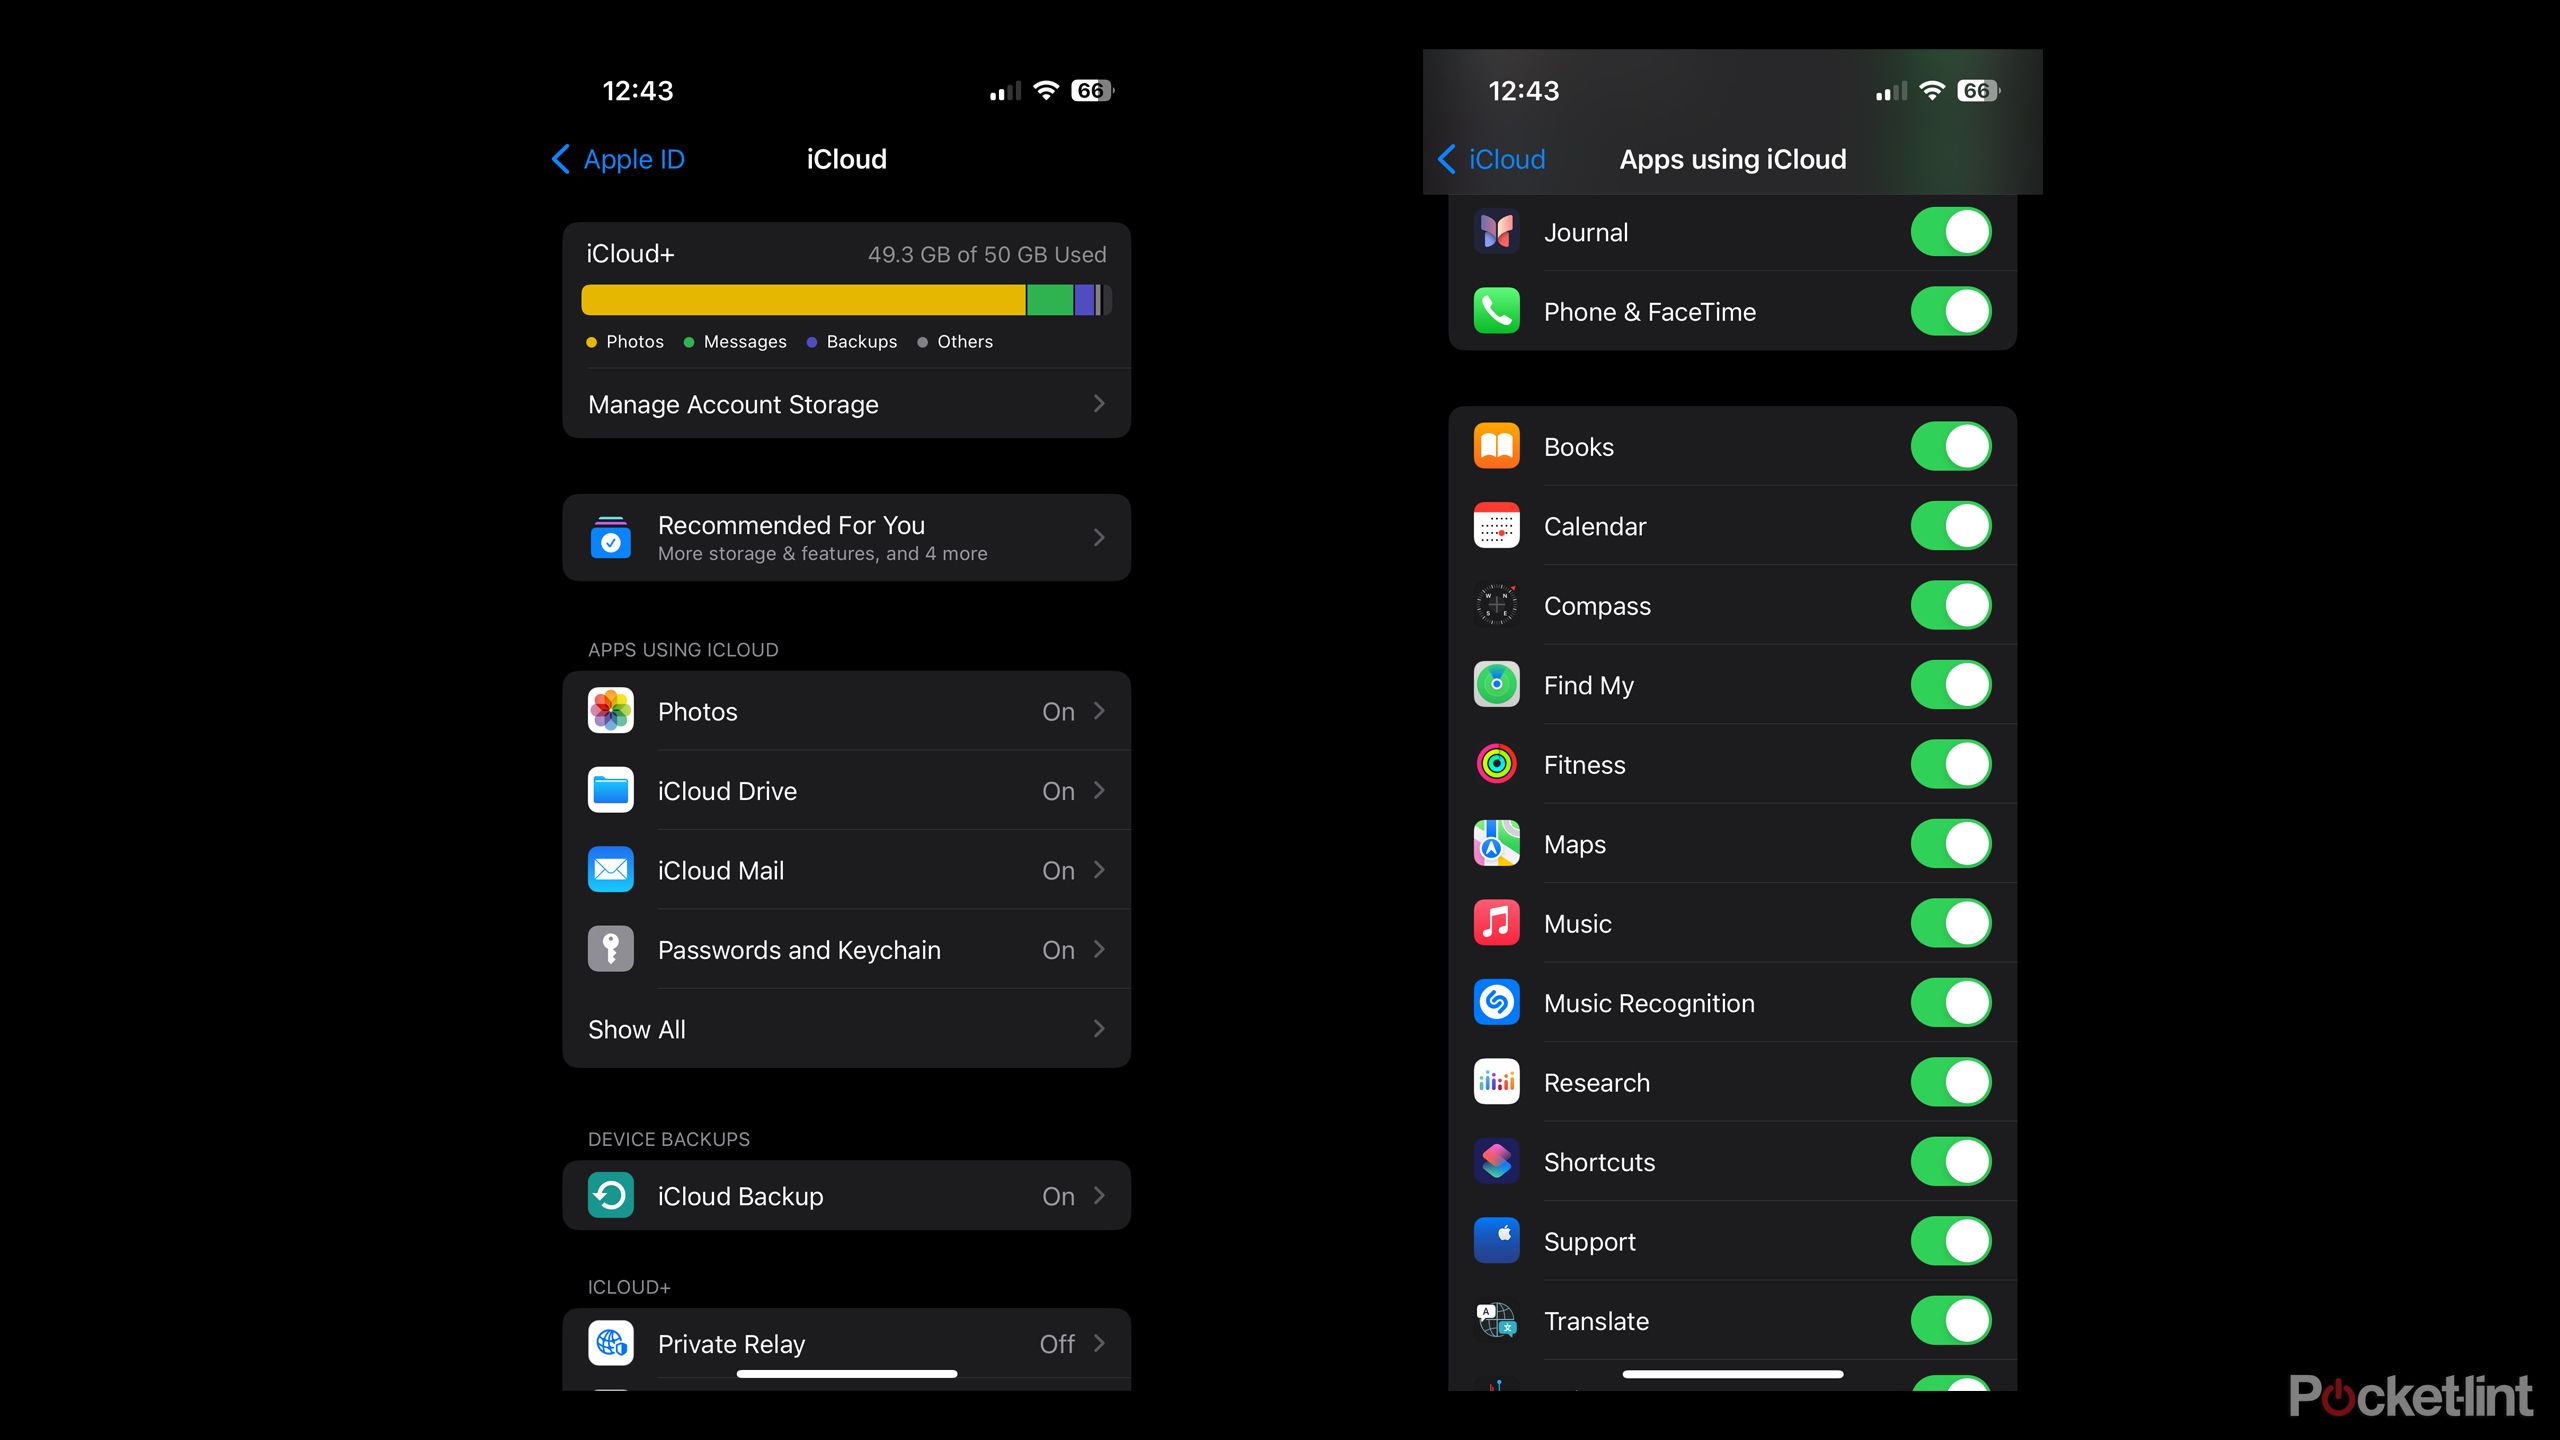Tap the iCloud Mail icon

click(610, 869)
